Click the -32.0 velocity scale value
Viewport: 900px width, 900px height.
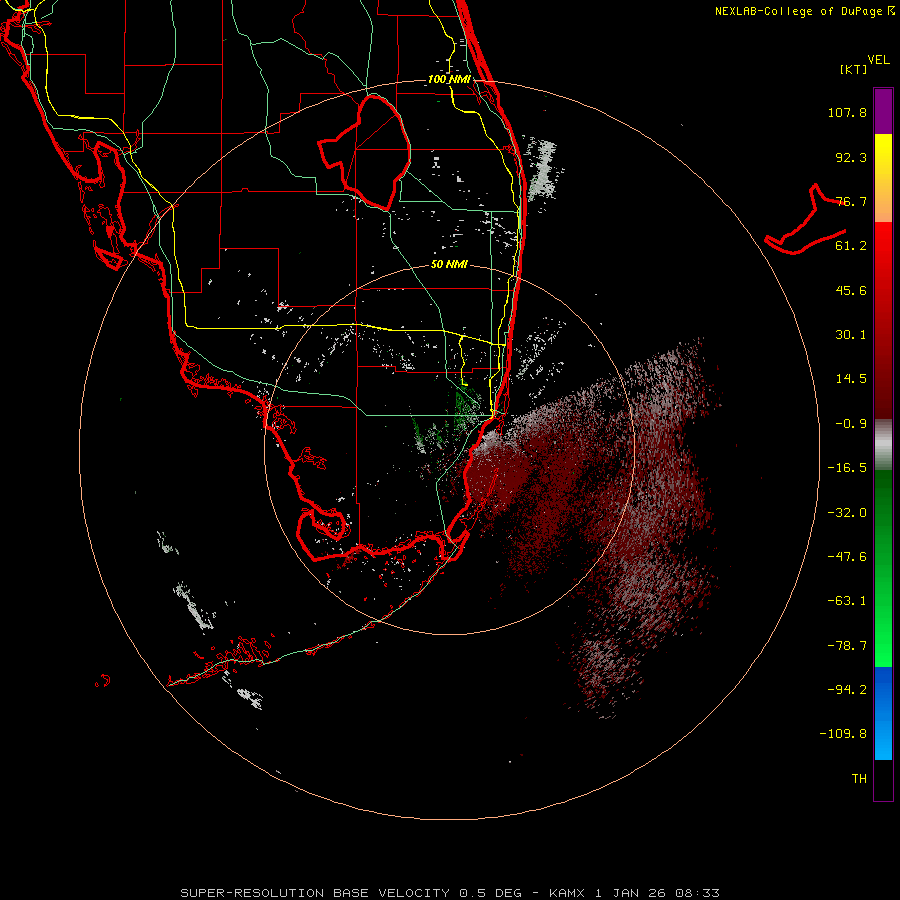click(x=847, y=513)
